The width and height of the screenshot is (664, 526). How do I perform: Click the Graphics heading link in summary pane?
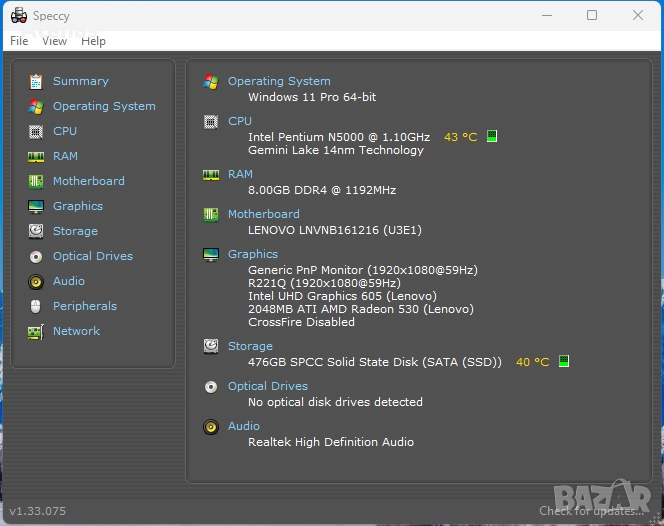(x=253, y=254)
